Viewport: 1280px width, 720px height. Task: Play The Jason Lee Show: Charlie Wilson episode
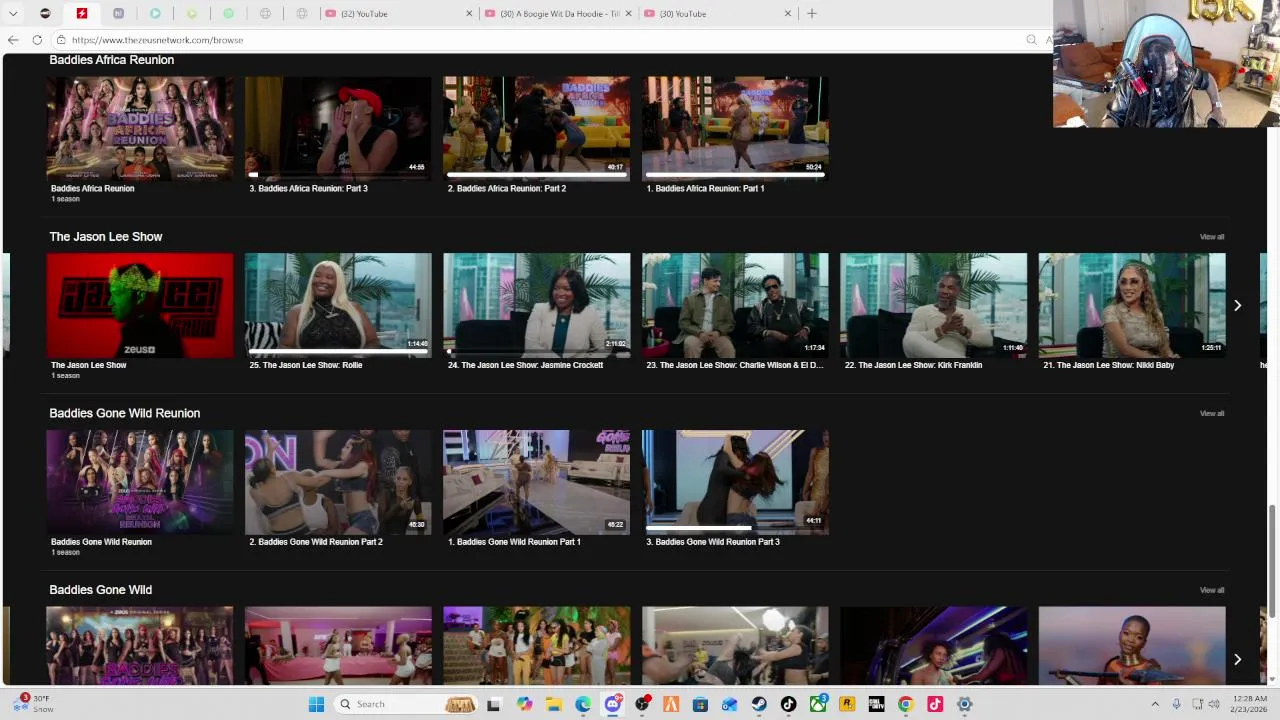pyautogui.click(x=735, y=305)
